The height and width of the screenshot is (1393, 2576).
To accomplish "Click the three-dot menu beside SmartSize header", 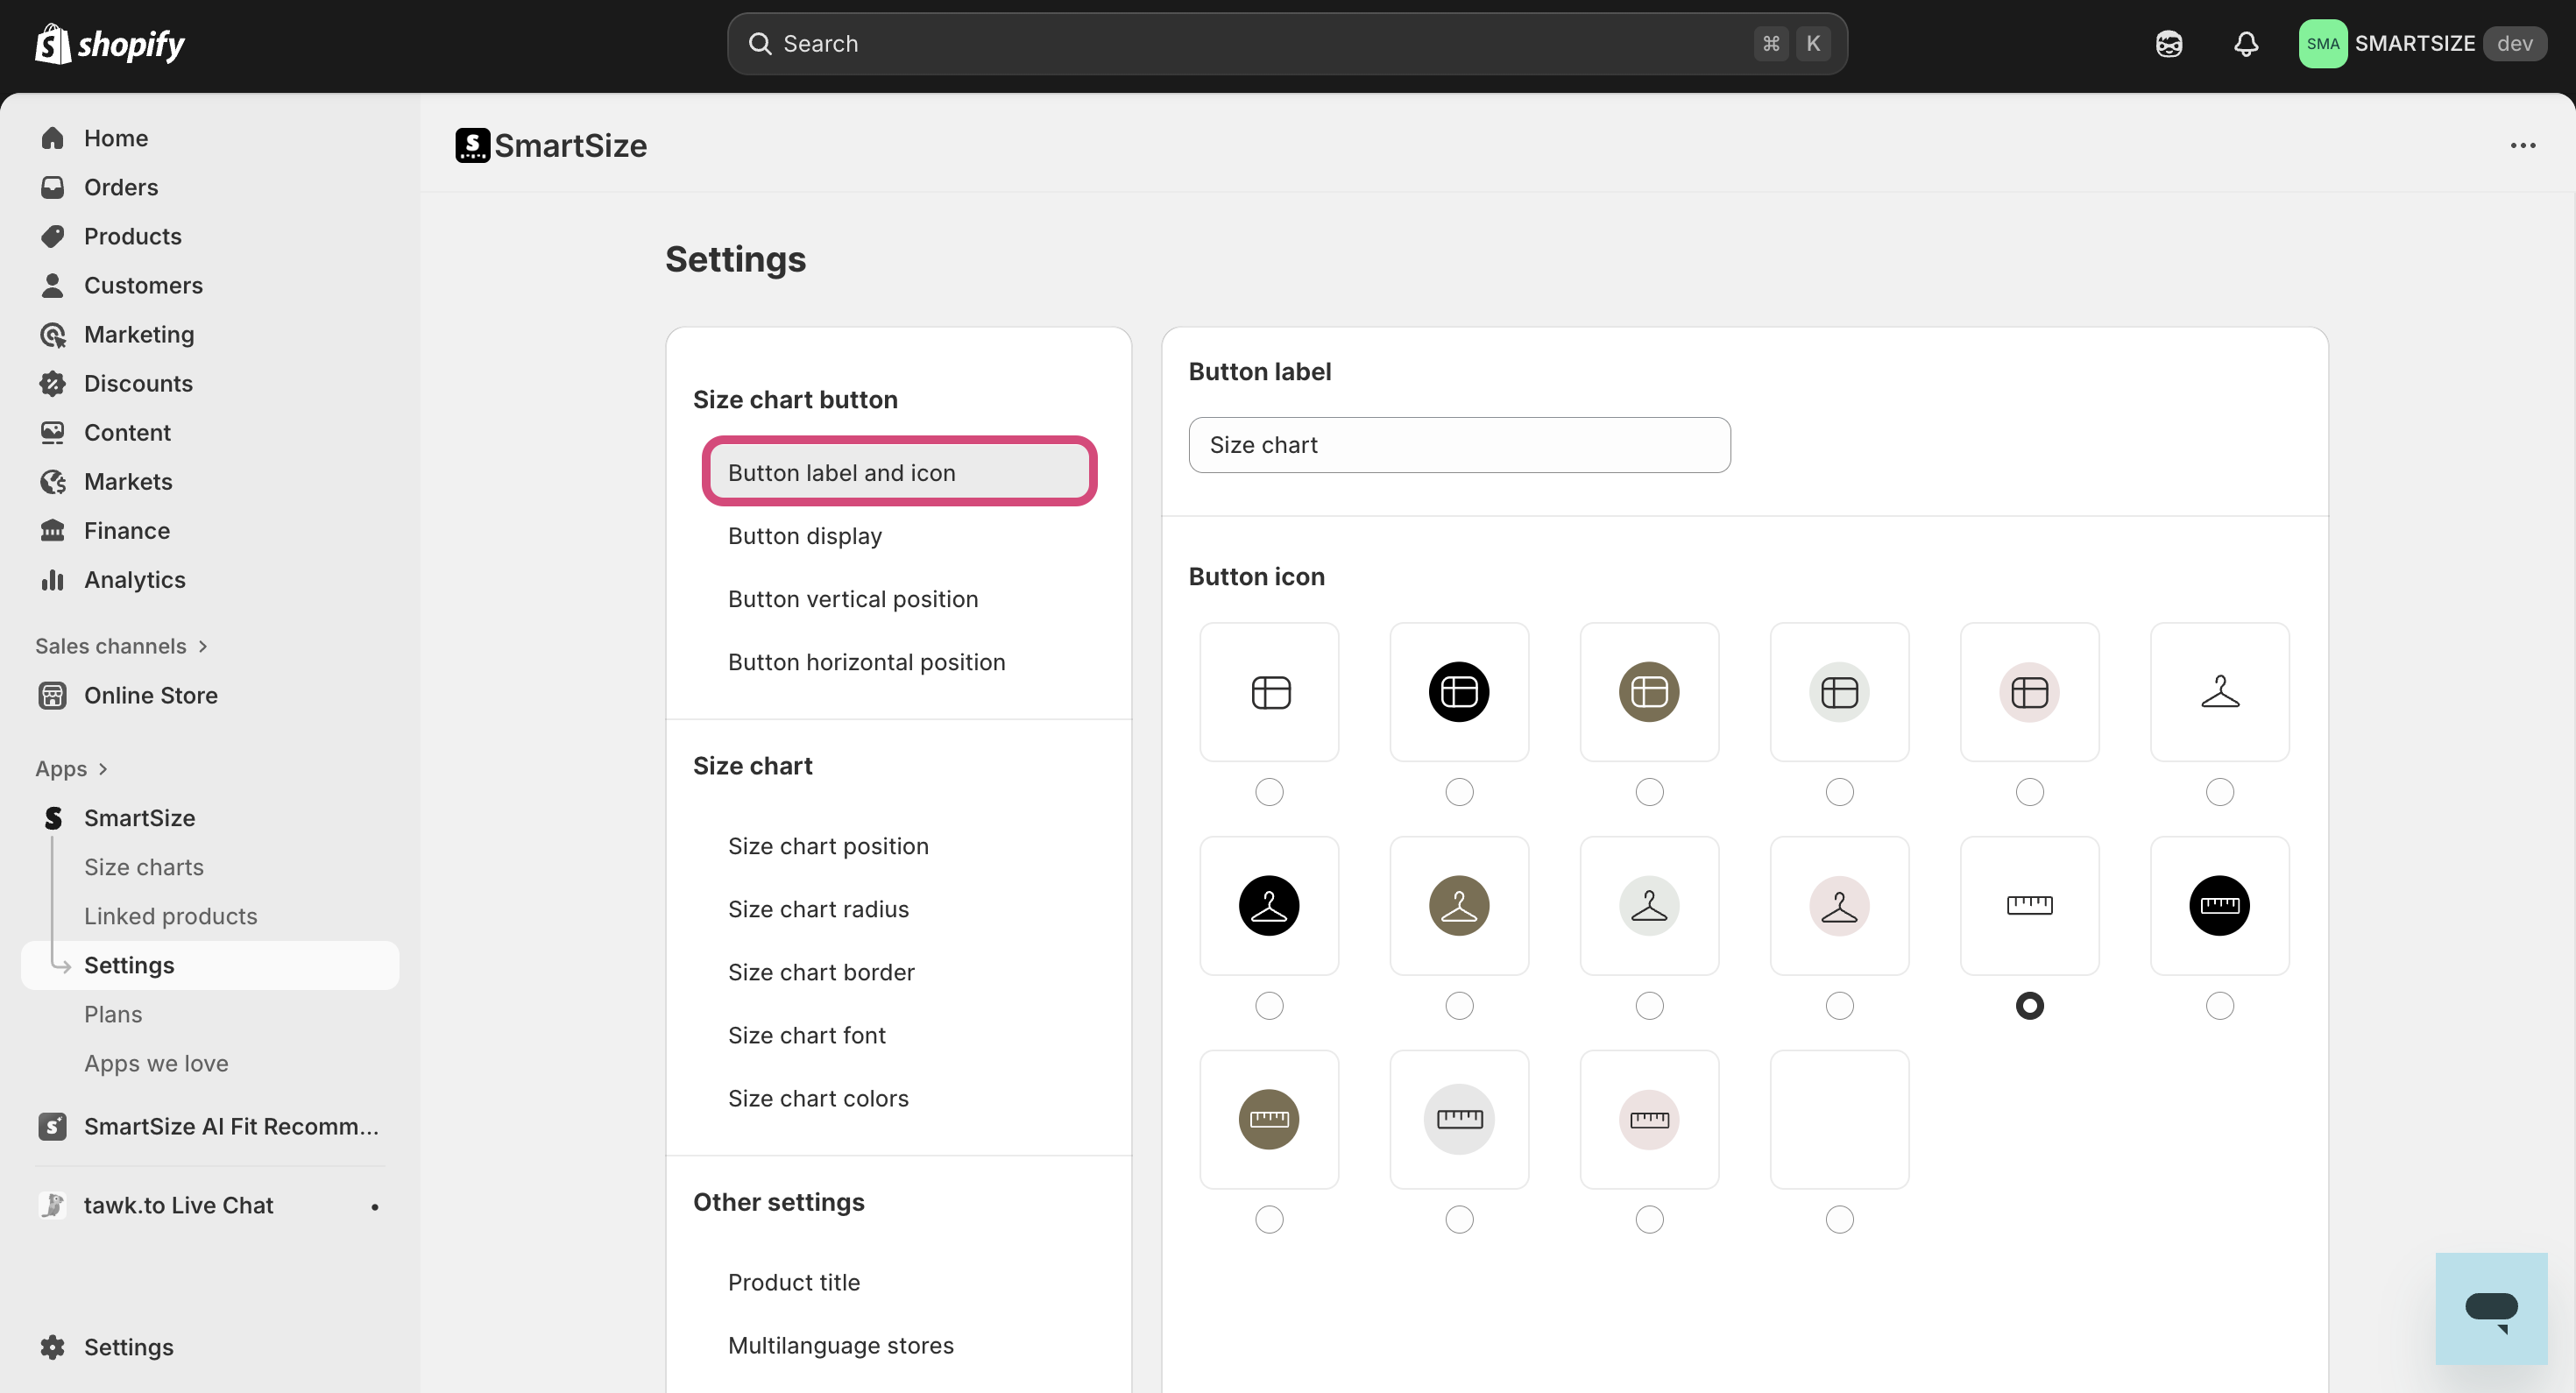I will 2522,146.
